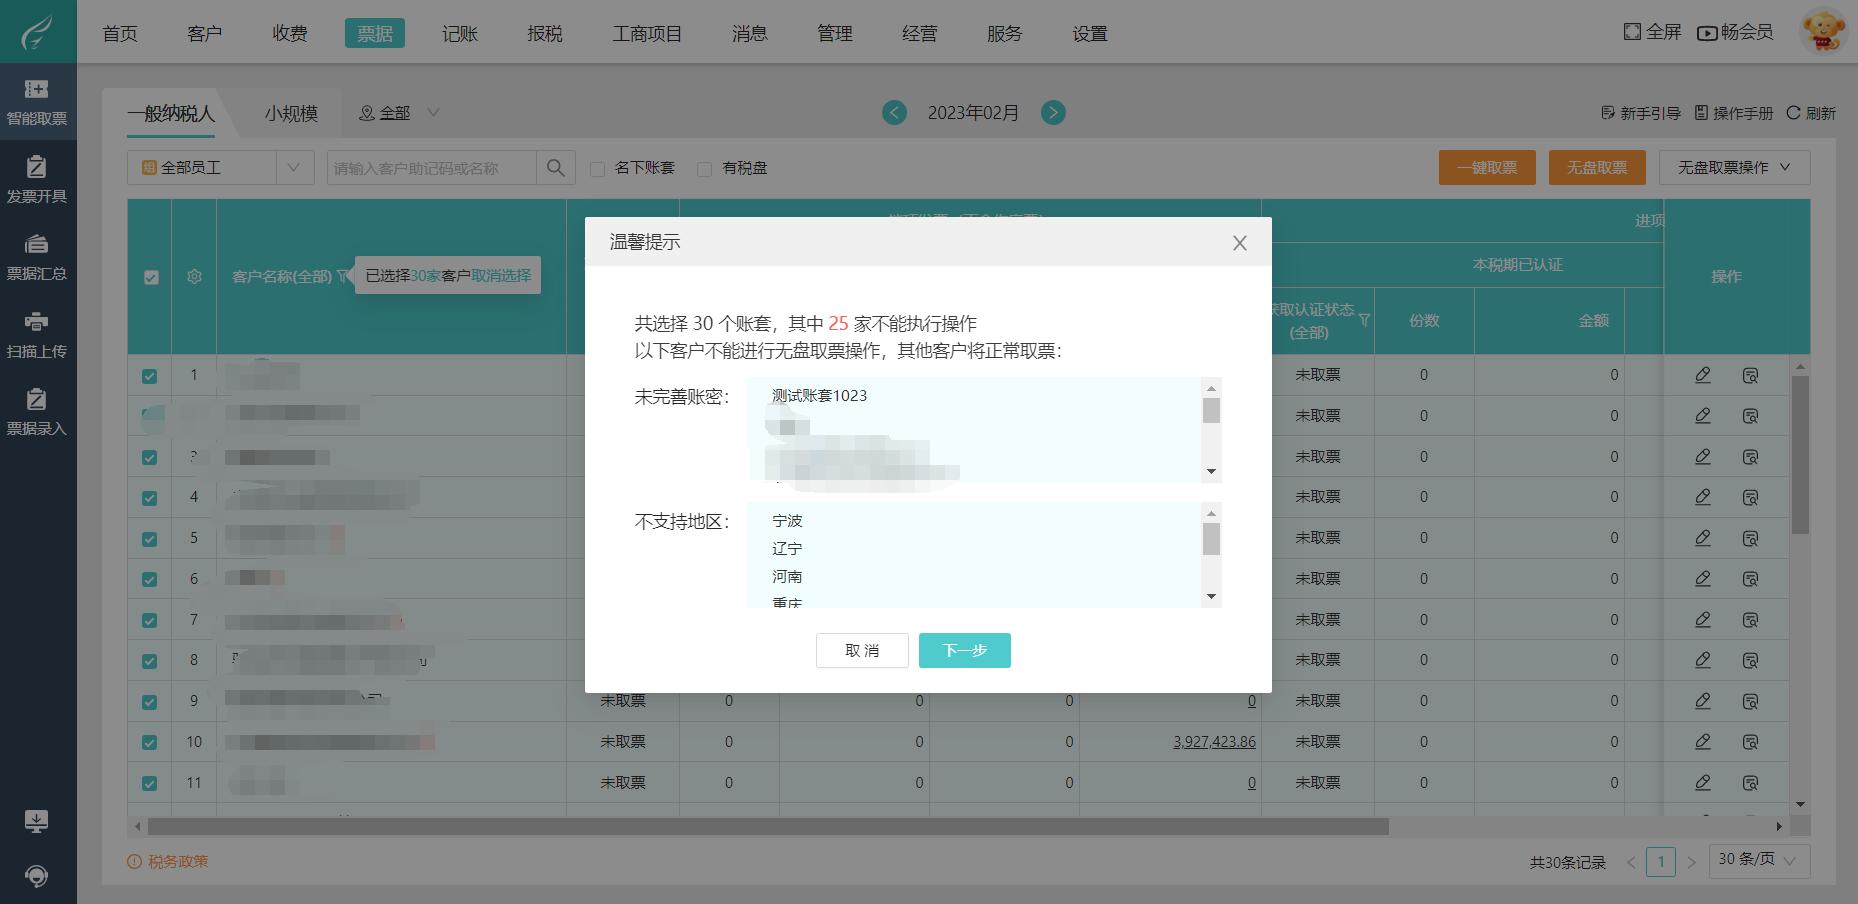Go to next month arrow
The width and height of the screenshot is (1858, 904).
[1053, 113]
